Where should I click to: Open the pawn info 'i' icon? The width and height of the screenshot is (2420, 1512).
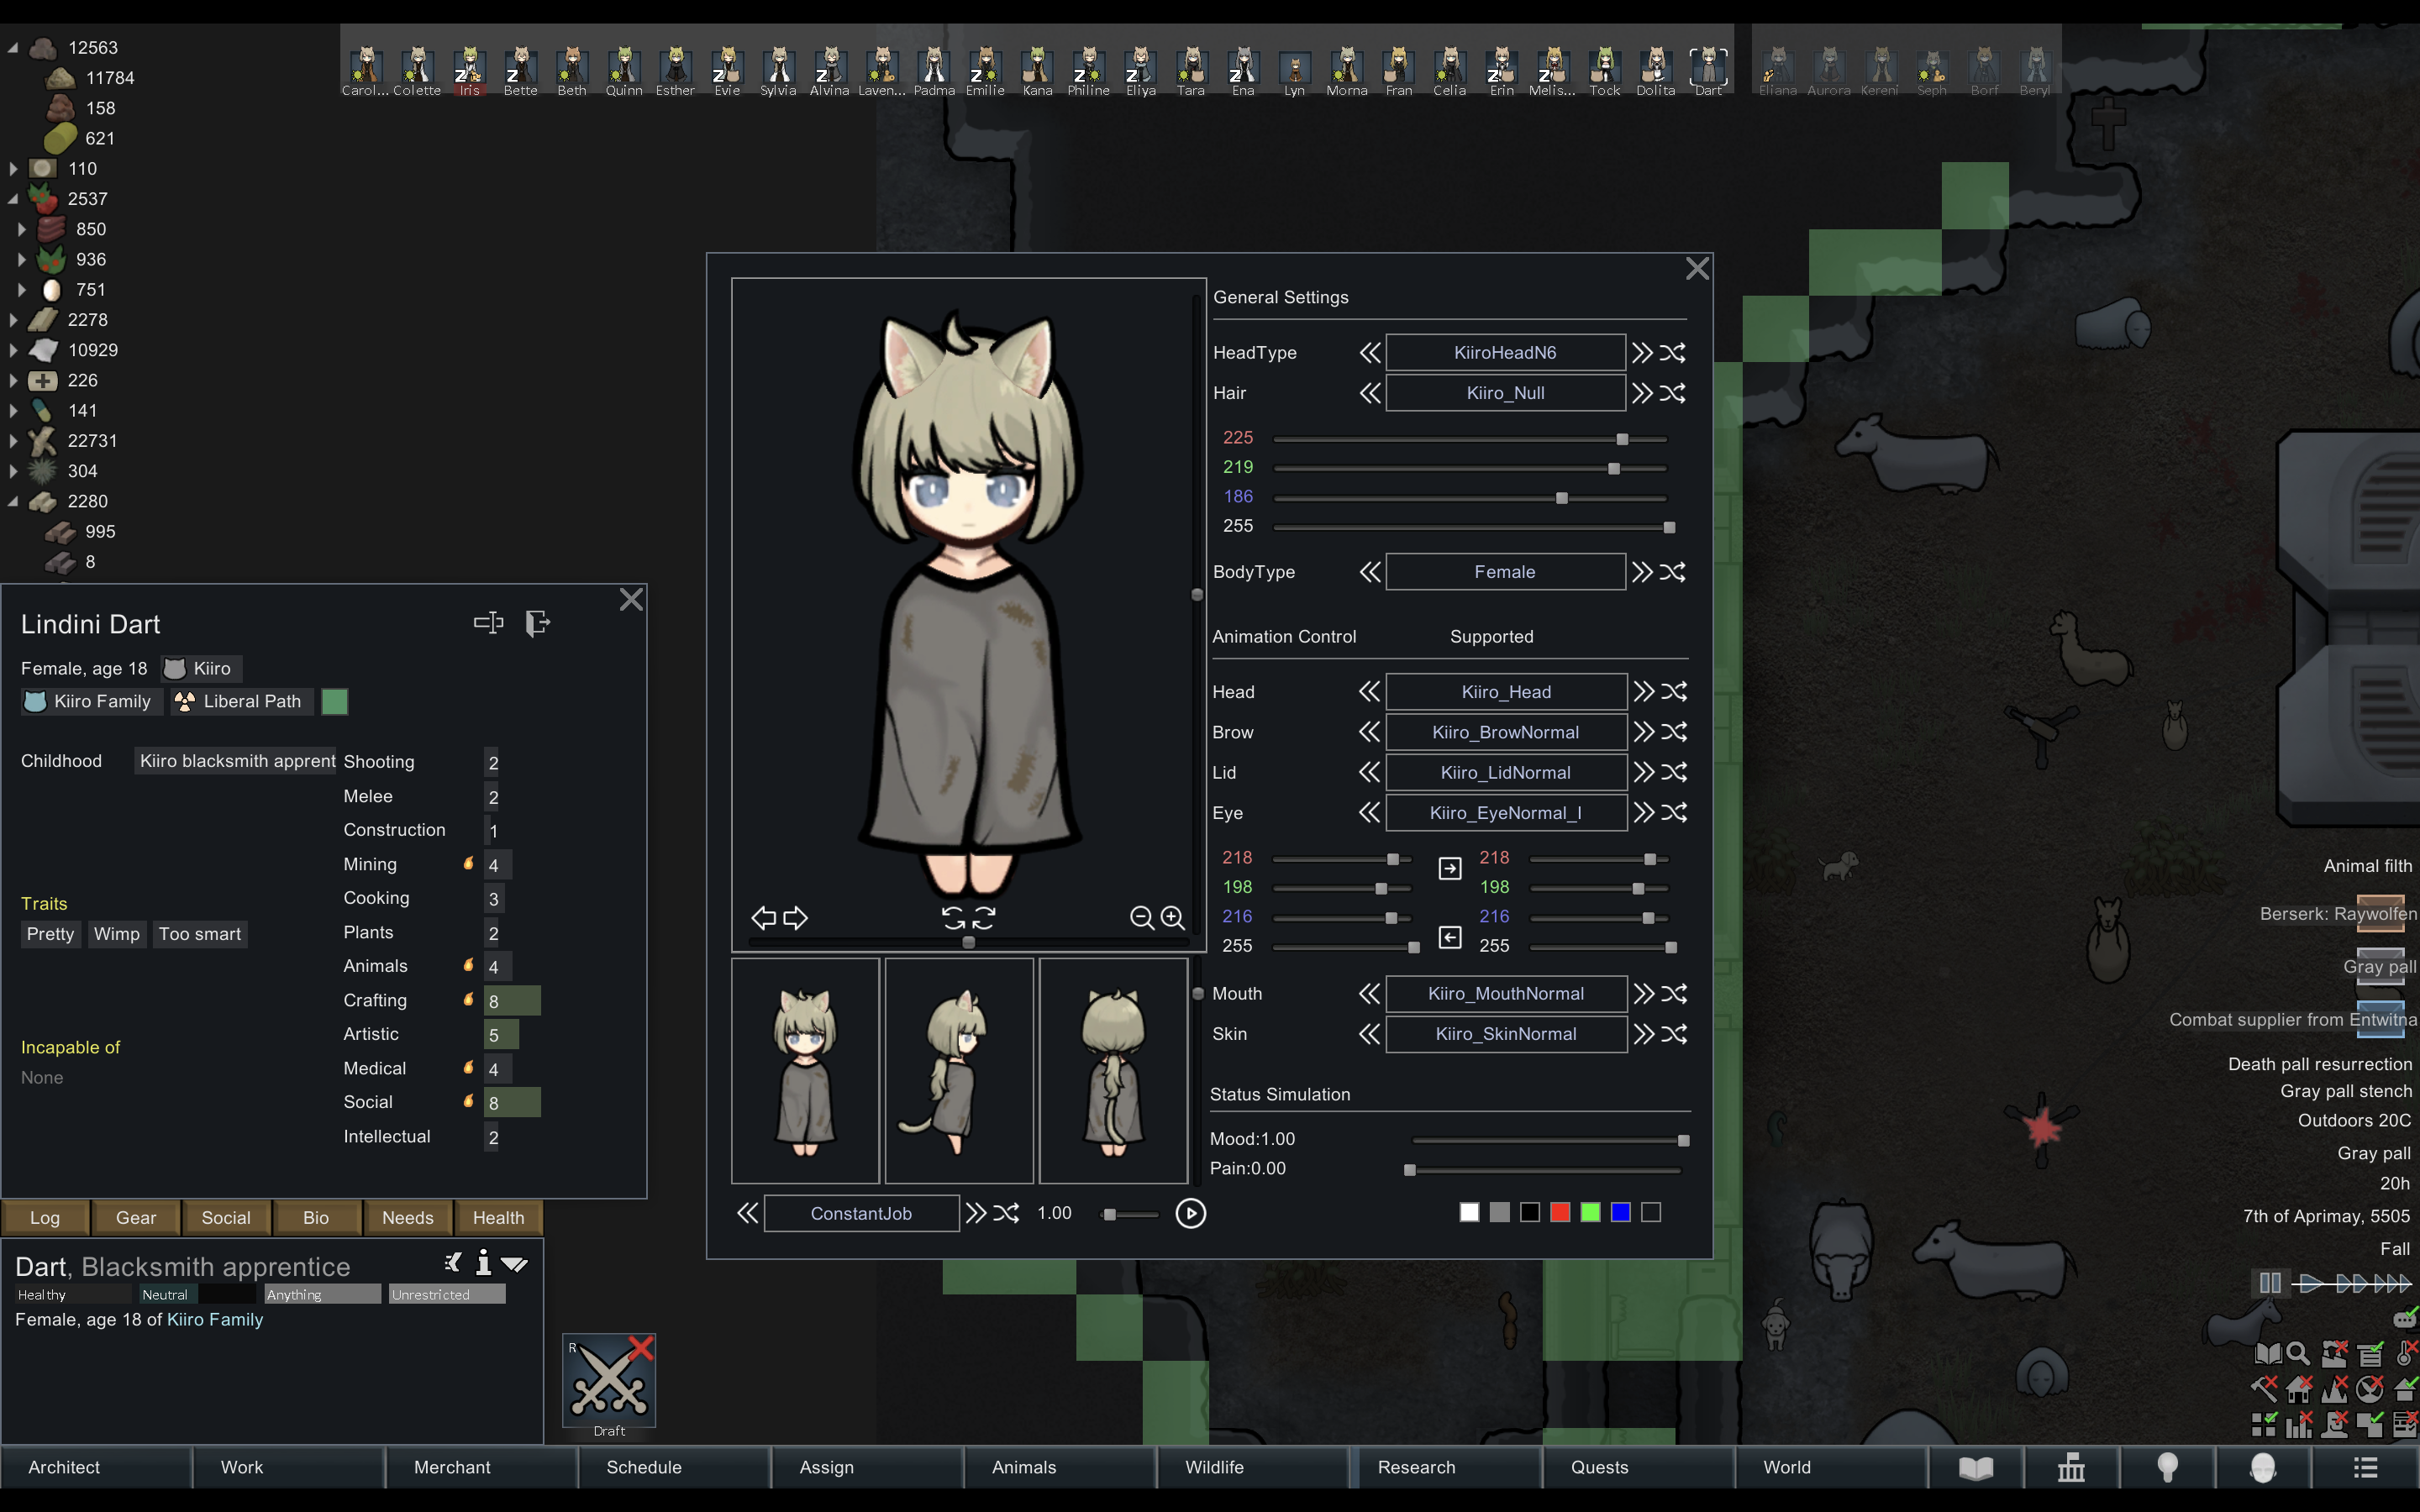tap(483, 1263)
